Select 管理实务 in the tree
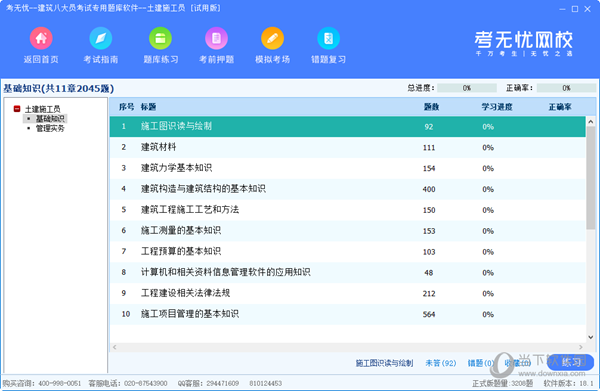Image resolution: width=600 pixels, height=391 pixels. (50, 128)
